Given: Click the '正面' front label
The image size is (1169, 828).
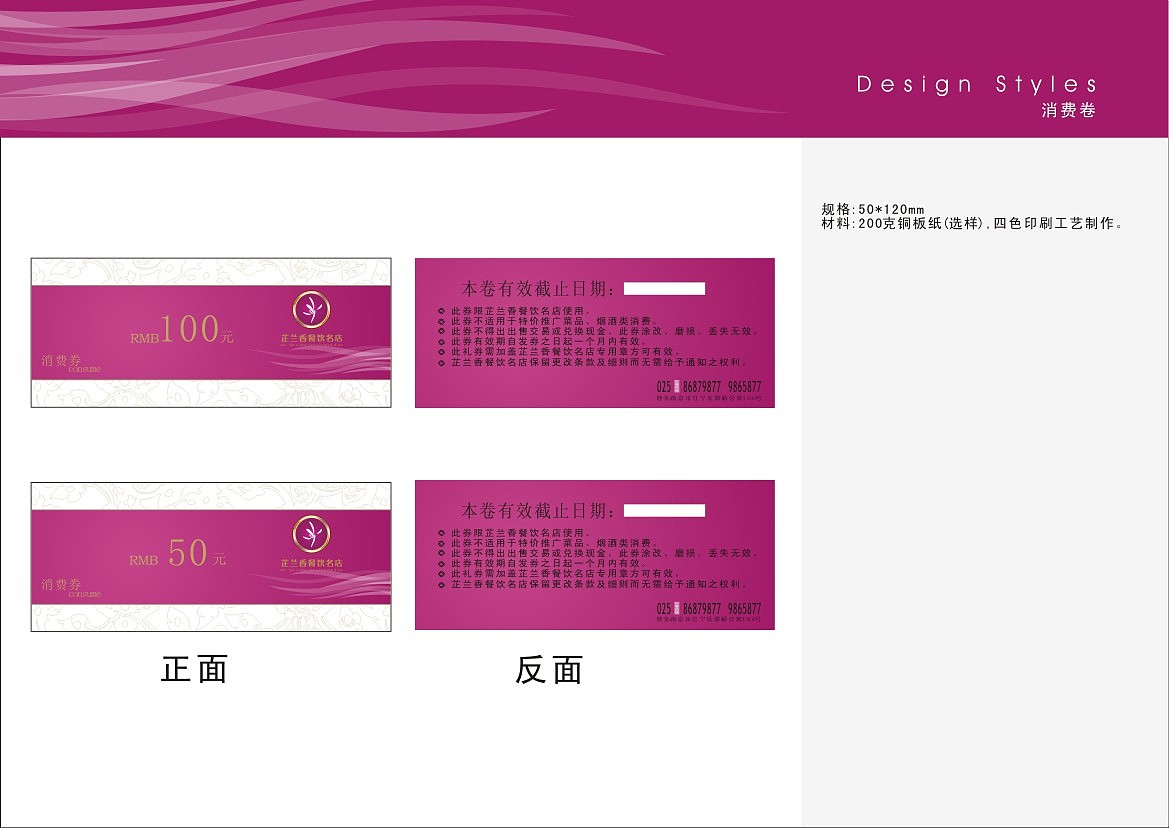Looking at the screenshot, I should [195, 669].
